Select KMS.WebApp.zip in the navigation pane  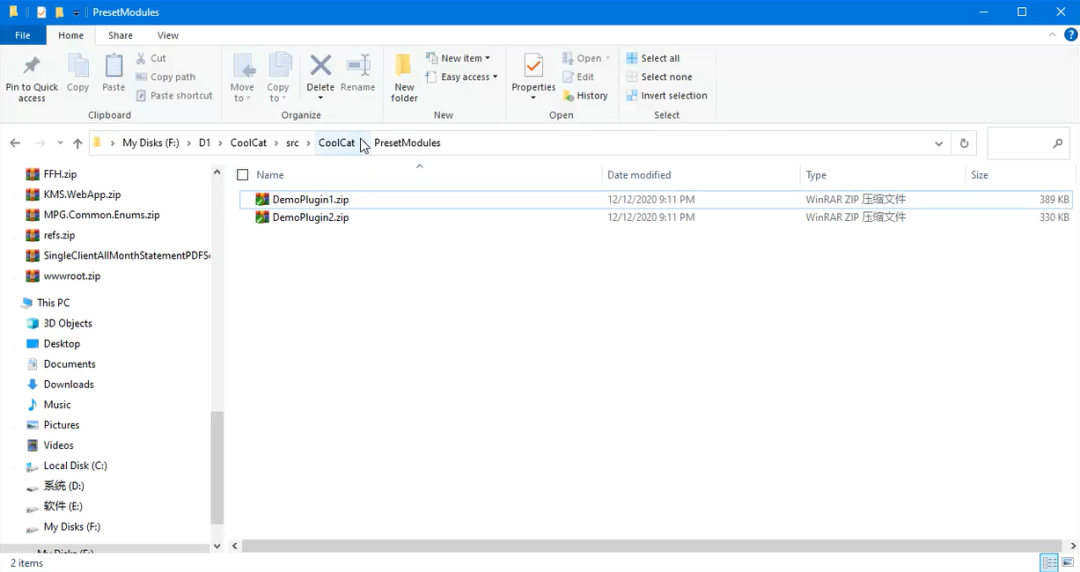(x=82, y=194)
